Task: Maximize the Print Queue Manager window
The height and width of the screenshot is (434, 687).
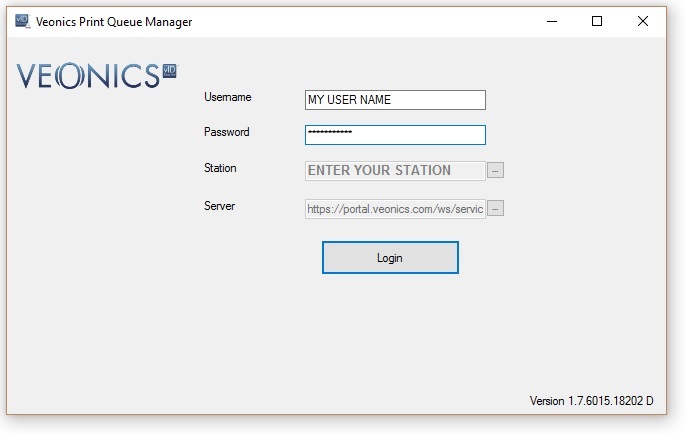Action: click(597, 21)
